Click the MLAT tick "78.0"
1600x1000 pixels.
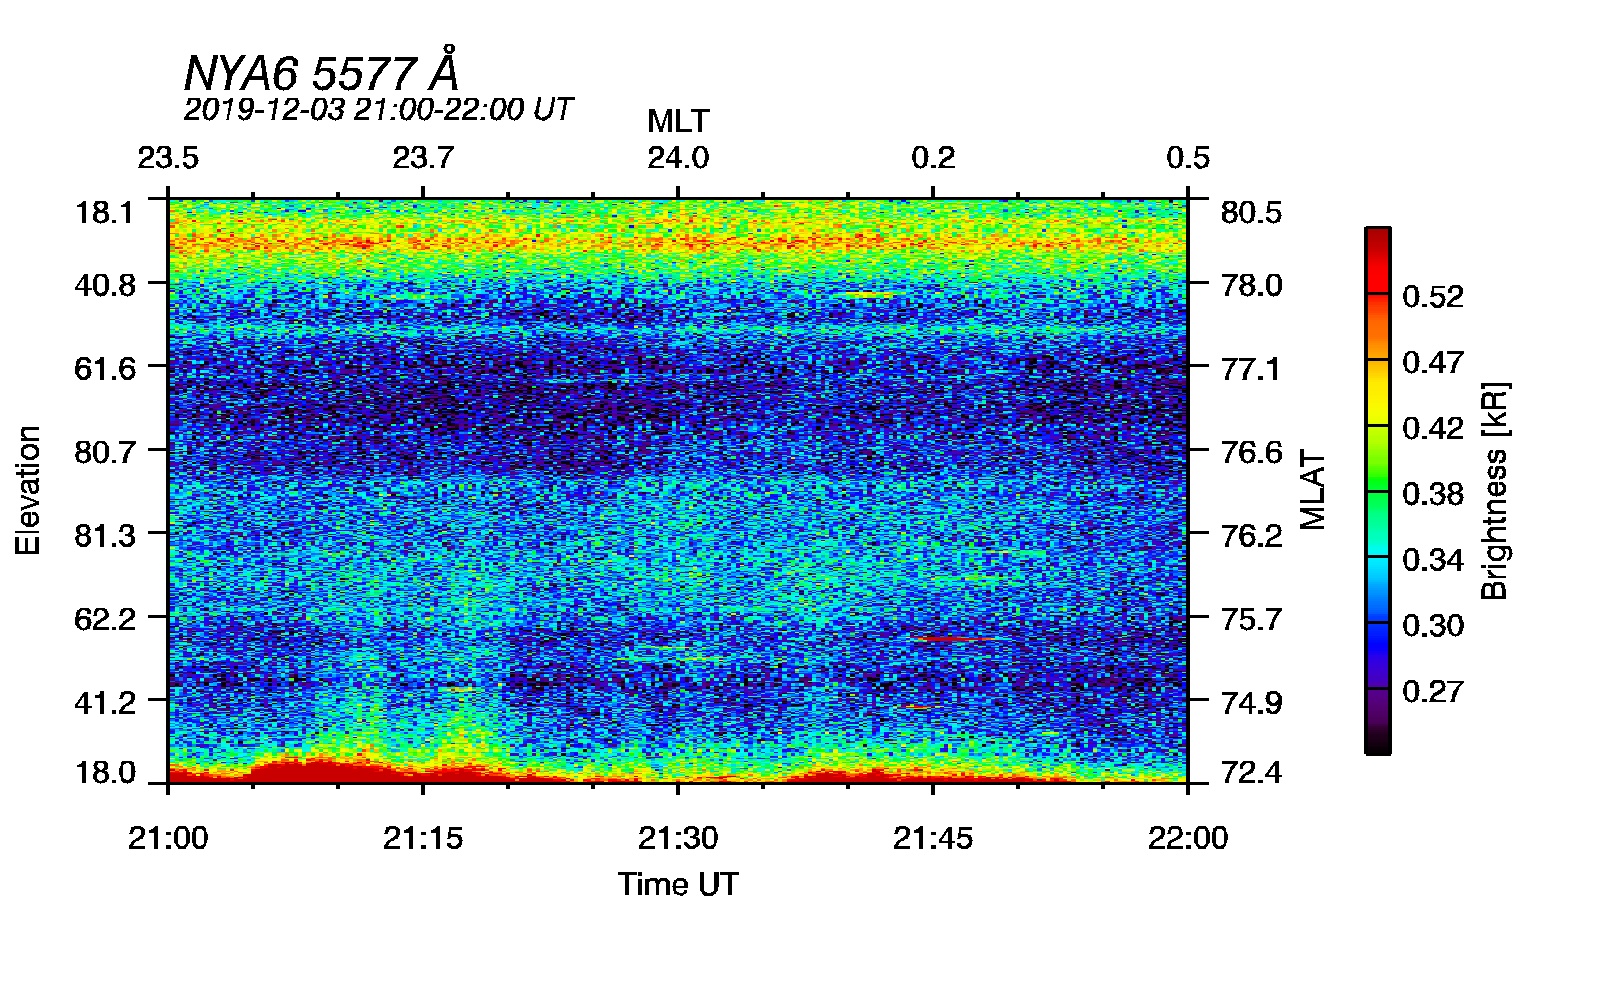pyautogui.click(x=1251, y=285)
